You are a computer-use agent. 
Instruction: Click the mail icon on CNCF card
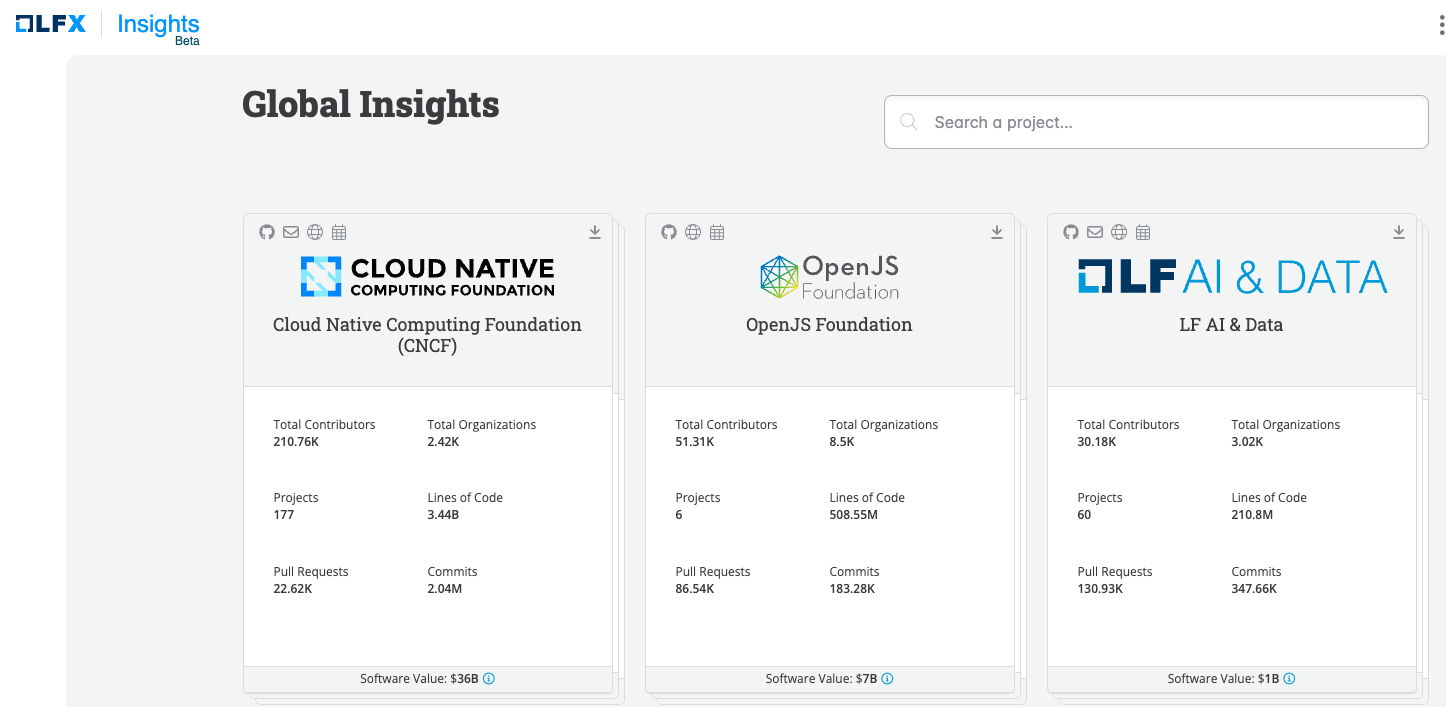pos(291,232)
